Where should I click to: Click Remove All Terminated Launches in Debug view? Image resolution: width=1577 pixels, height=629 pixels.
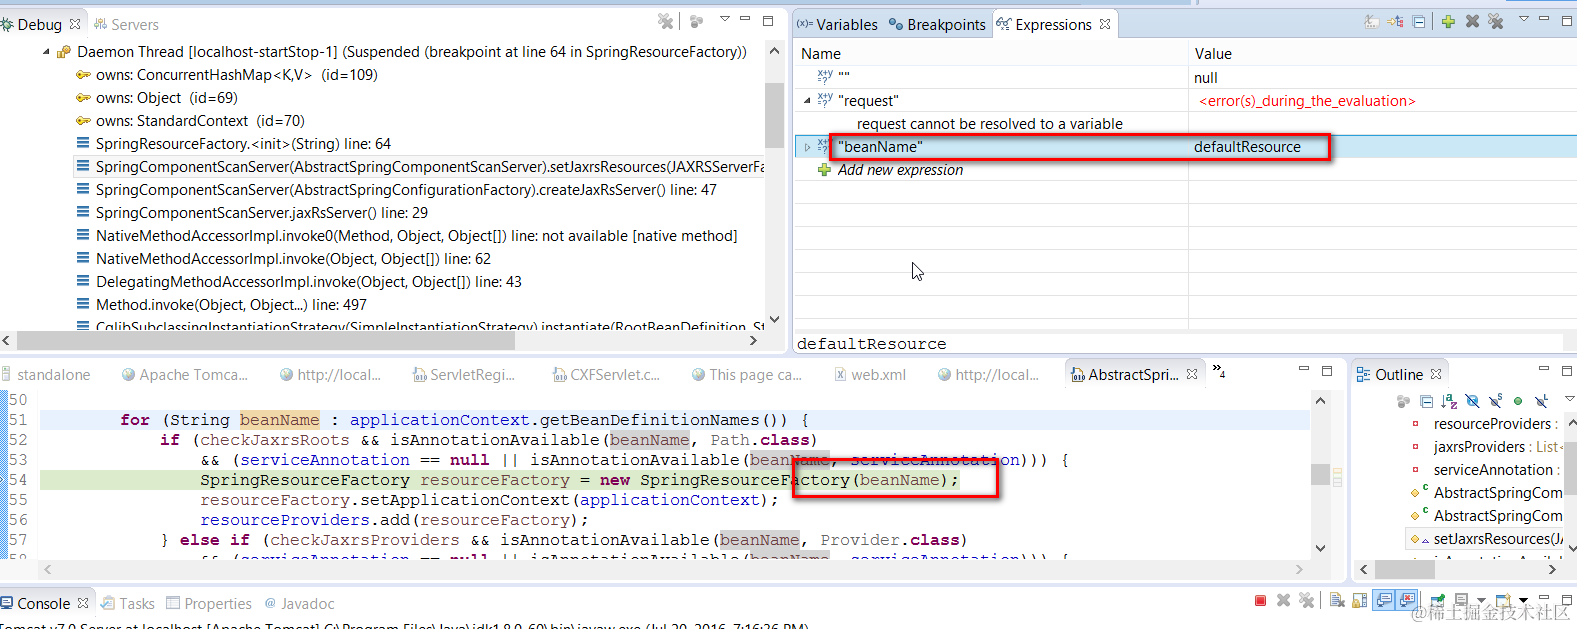[x=666, y=21]
